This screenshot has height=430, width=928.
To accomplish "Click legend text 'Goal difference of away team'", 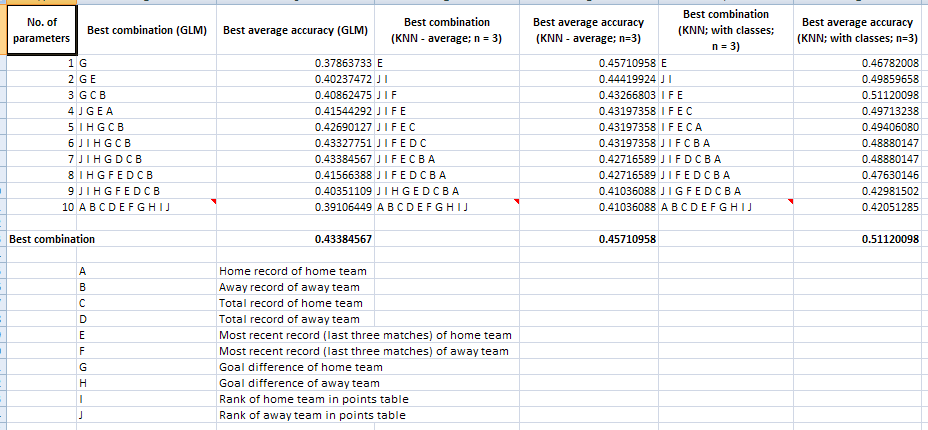I will [x=299, y=383].
